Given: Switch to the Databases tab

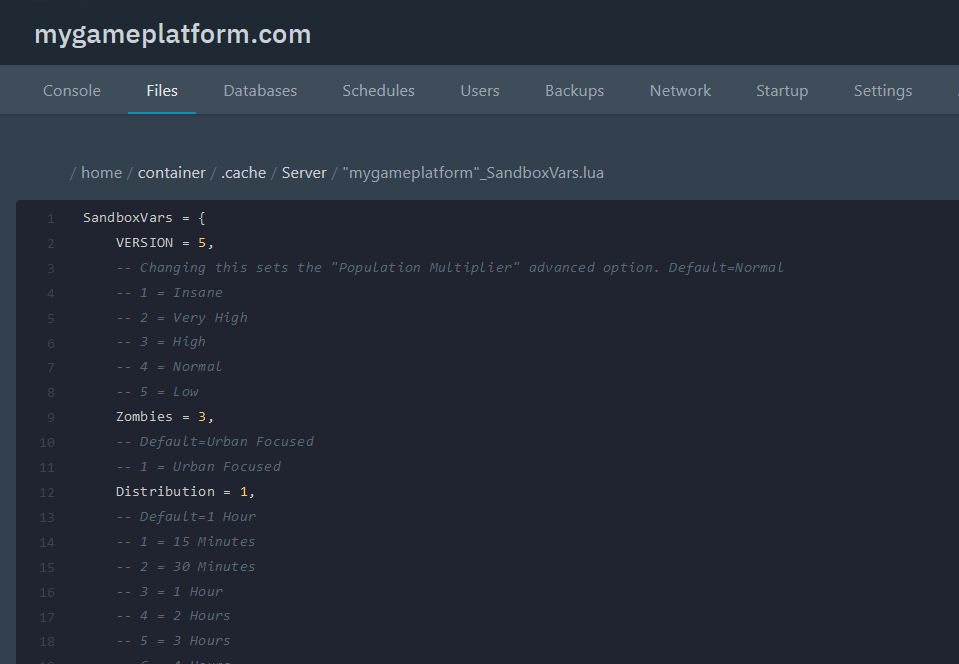Looking at the screenshot, I should (260, 90).
